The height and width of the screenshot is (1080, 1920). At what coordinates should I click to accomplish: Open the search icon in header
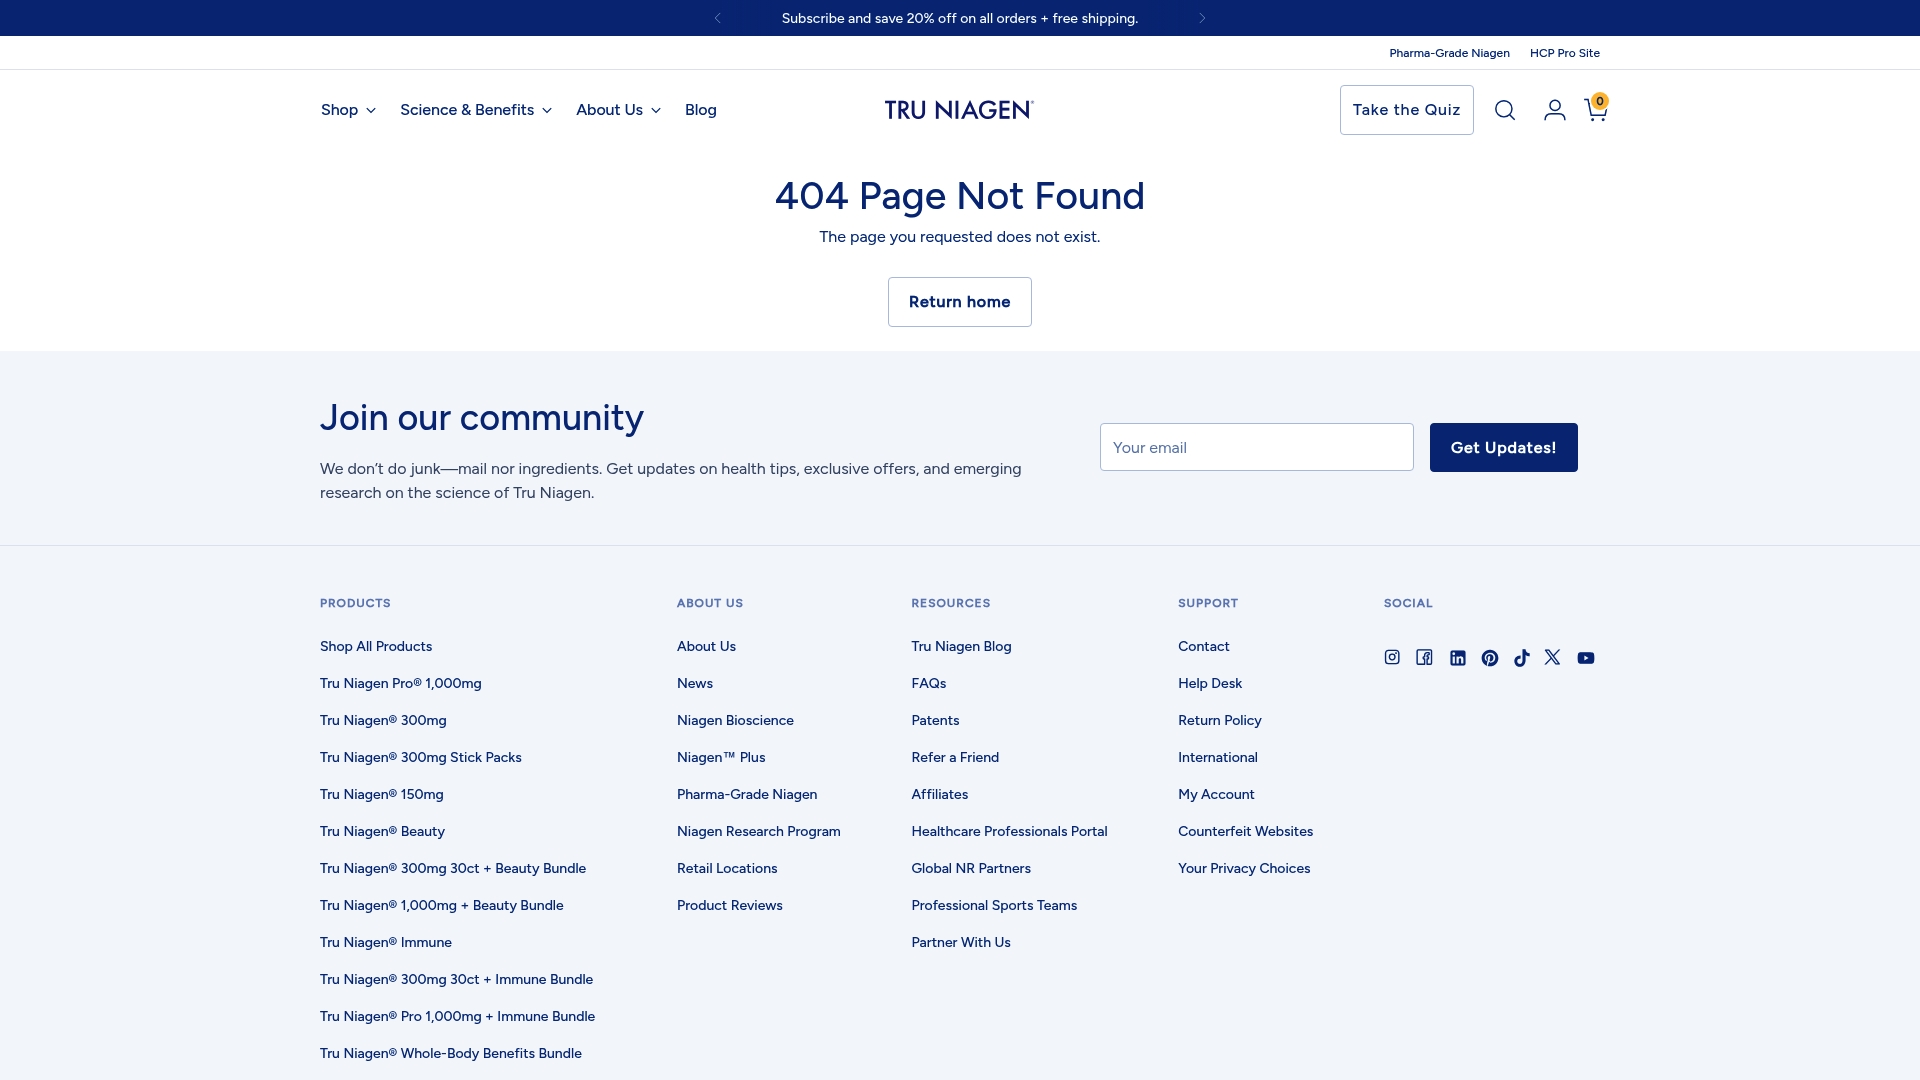tap(1505, 110)
